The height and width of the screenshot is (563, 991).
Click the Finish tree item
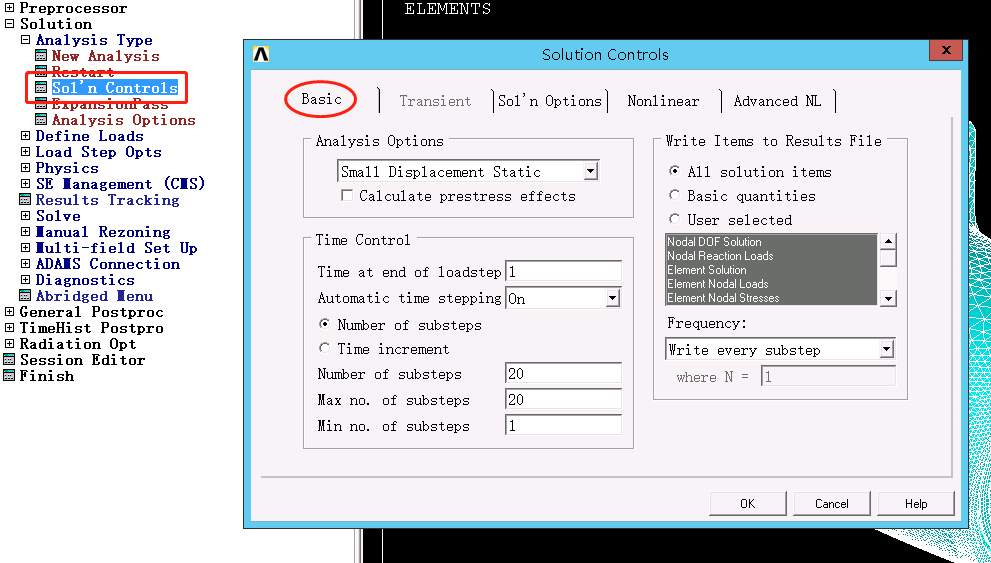tap(47, 375)
